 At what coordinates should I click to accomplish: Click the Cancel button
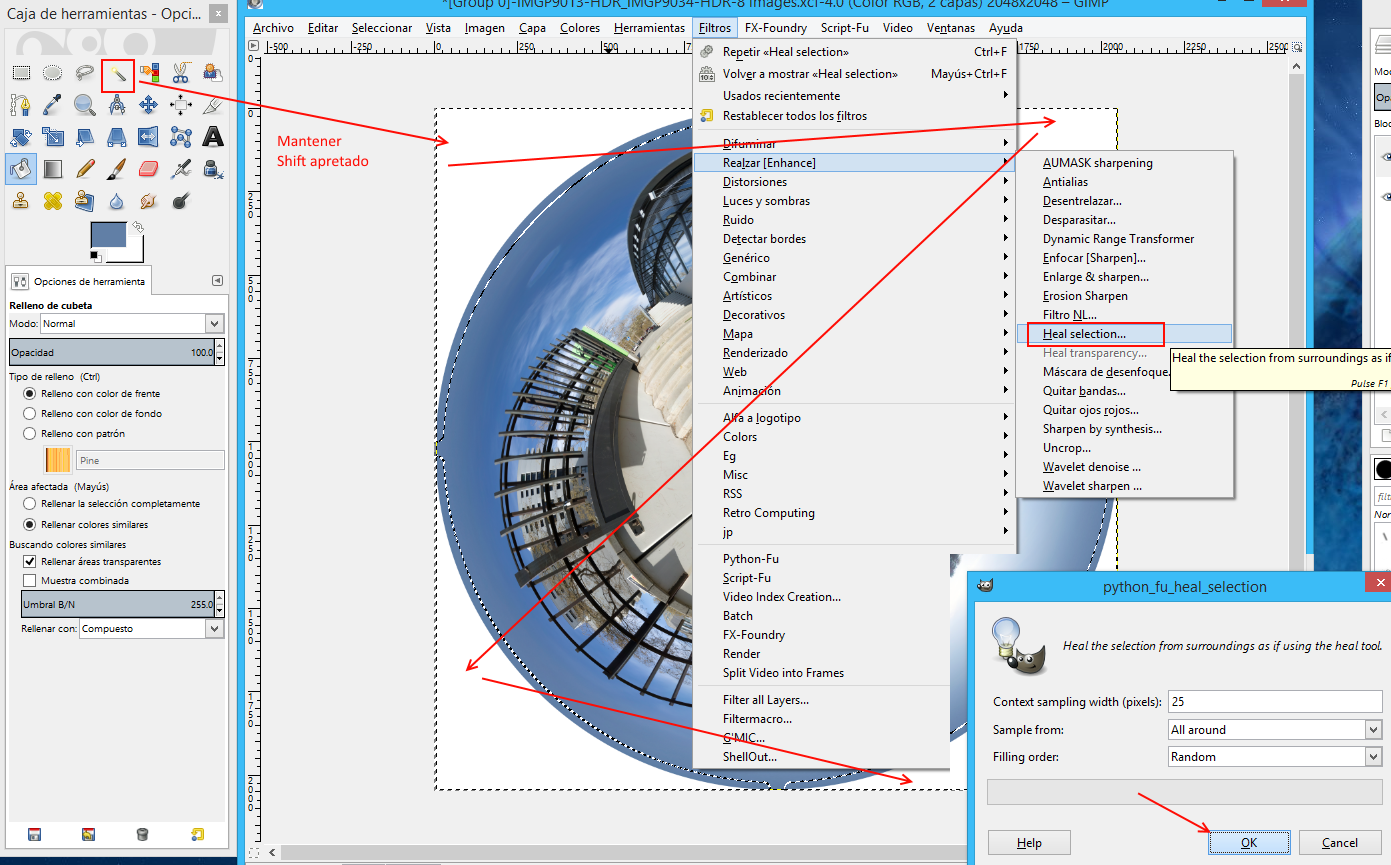point(1339,843)
